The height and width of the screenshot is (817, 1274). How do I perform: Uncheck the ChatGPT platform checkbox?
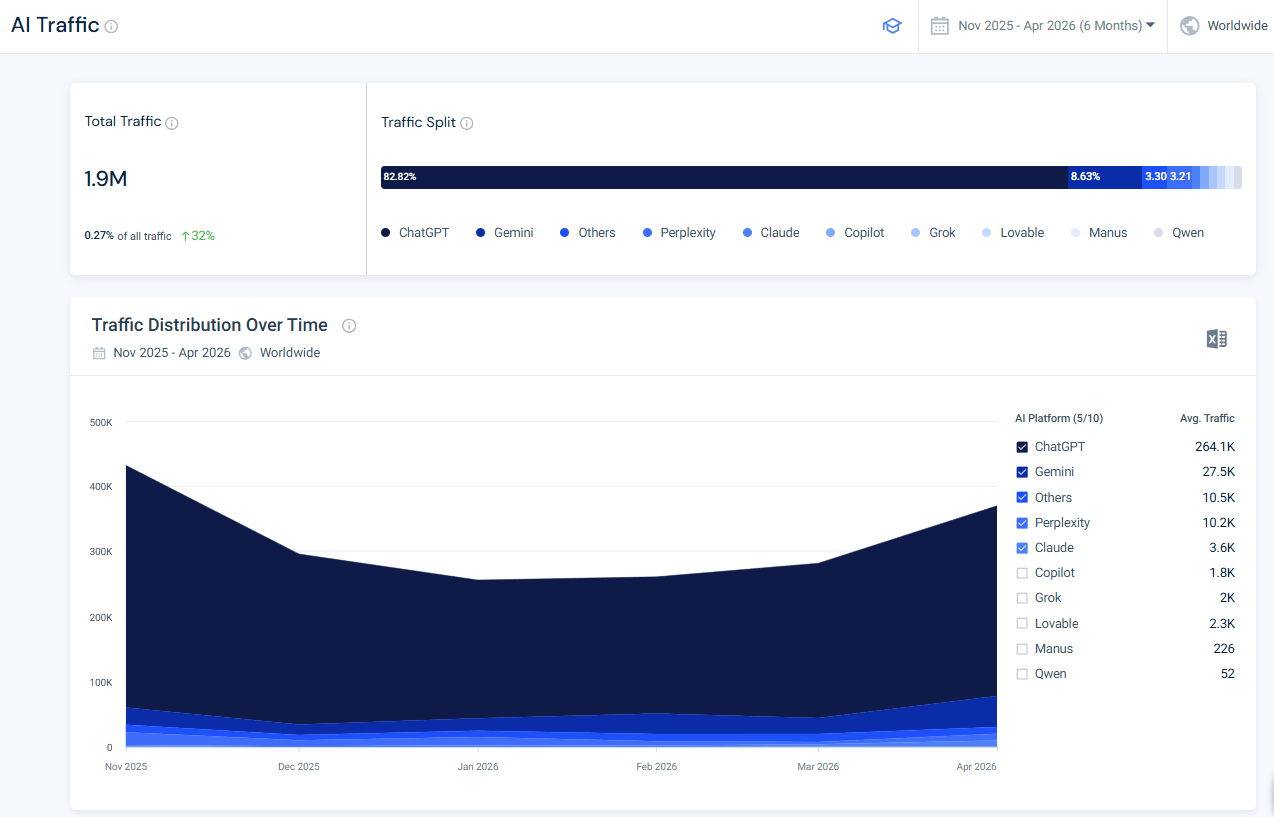pos(1022,447)
